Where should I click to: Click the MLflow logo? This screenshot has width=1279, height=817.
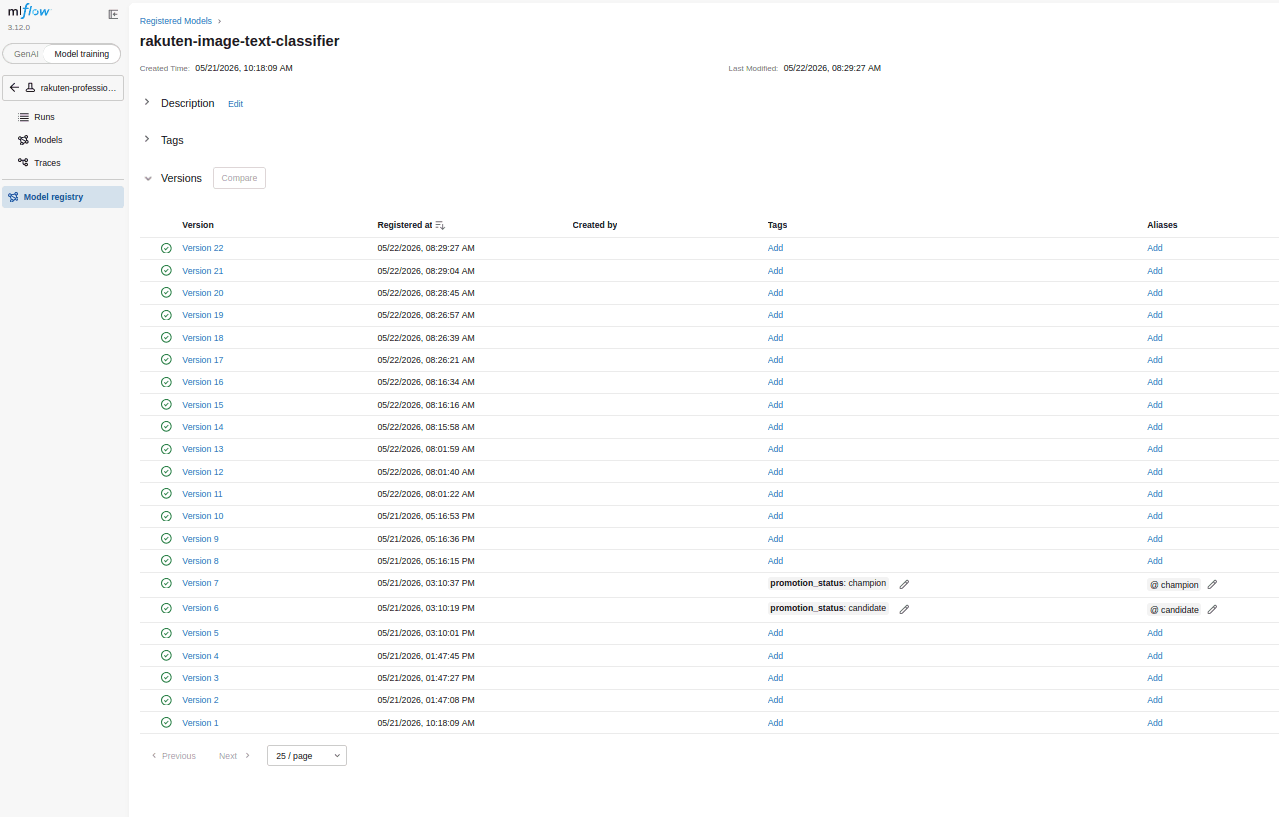pos(29,13)
